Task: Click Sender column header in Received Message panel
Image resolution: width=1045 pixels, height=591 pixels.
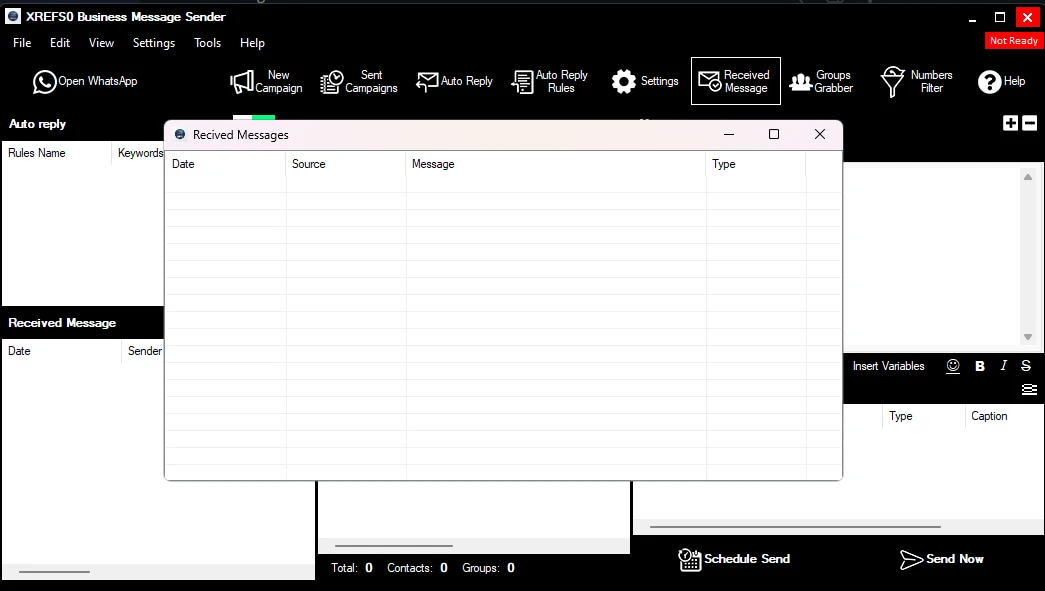Action: (x=144, y=351)
